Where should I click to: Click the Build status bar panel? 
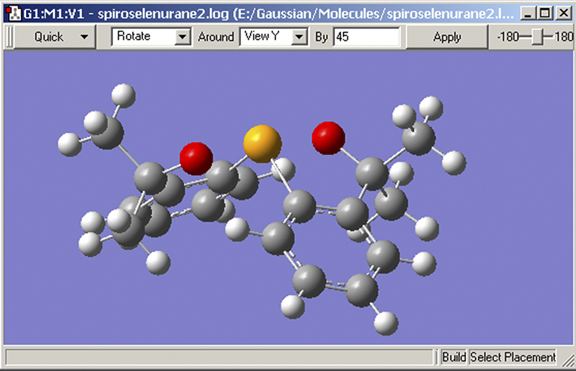pos(454,357)
